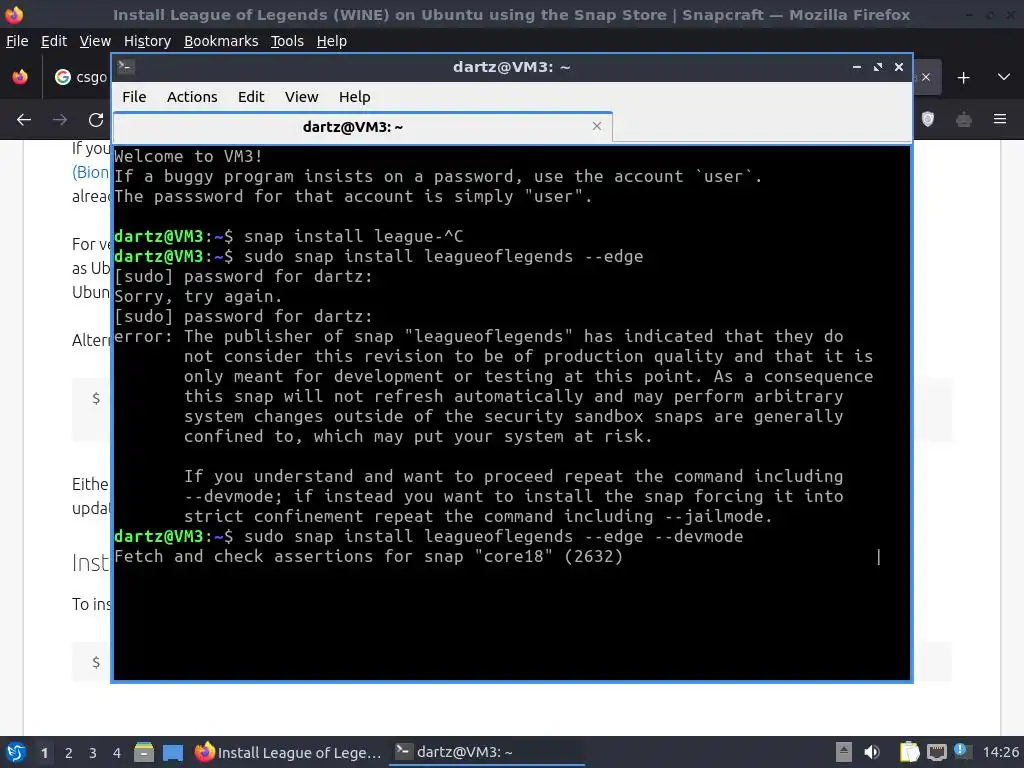This screenshot has width=1024, height=768.
Task: Switch to workspace 1
Action: (44, 753)
